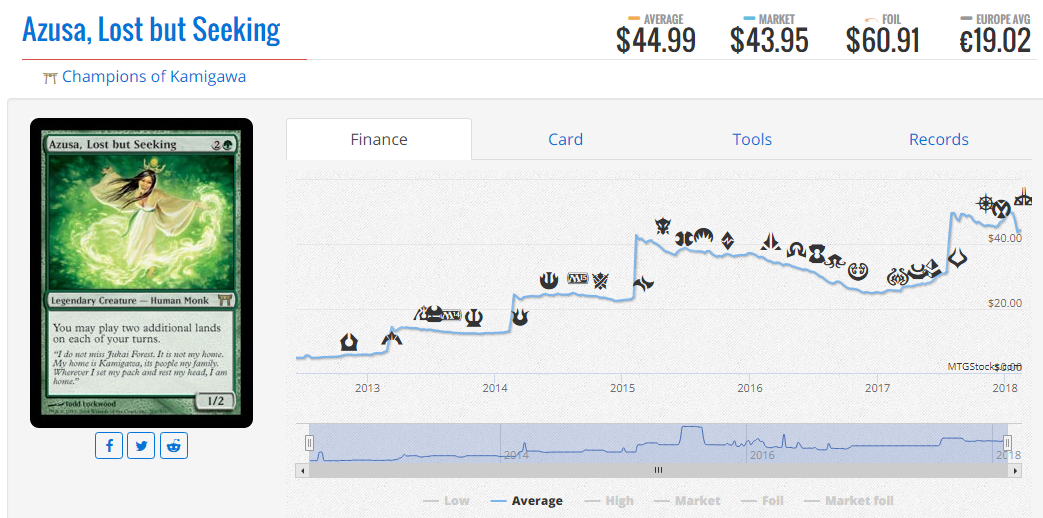Click the Hour of Devastation horns symbol
This screenshot has height=518, width=1043.
pos(957,257)
